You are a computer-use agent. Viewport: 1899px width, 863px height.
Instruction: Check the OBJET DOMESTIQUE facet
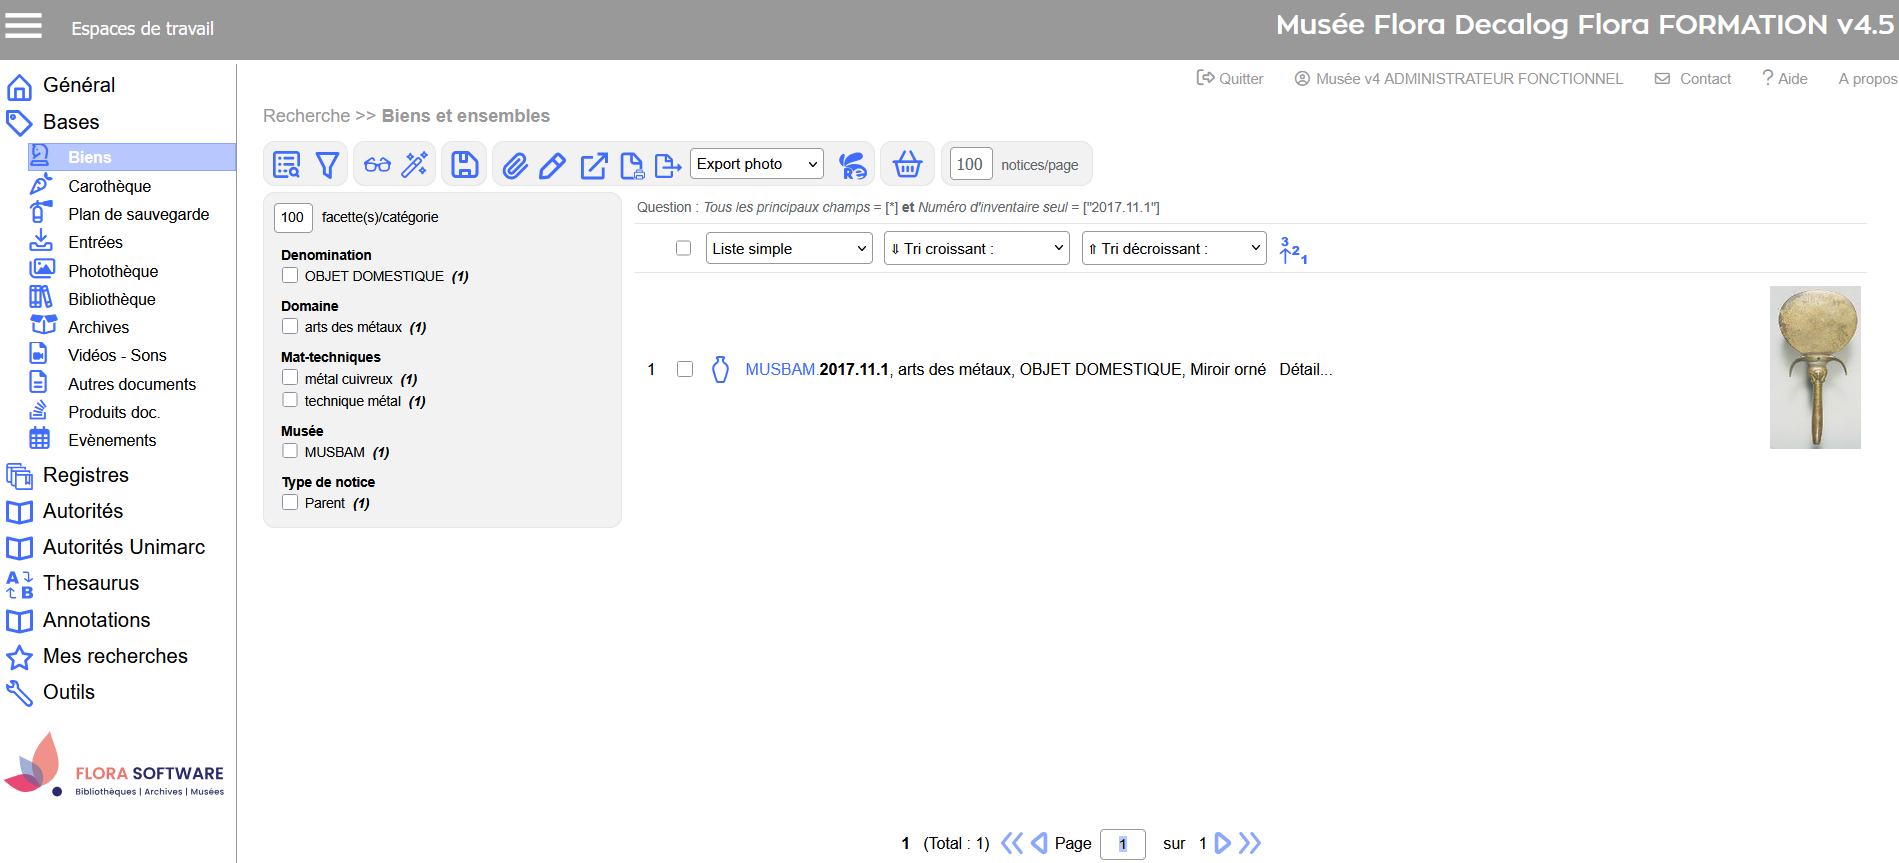coord(290,275)
